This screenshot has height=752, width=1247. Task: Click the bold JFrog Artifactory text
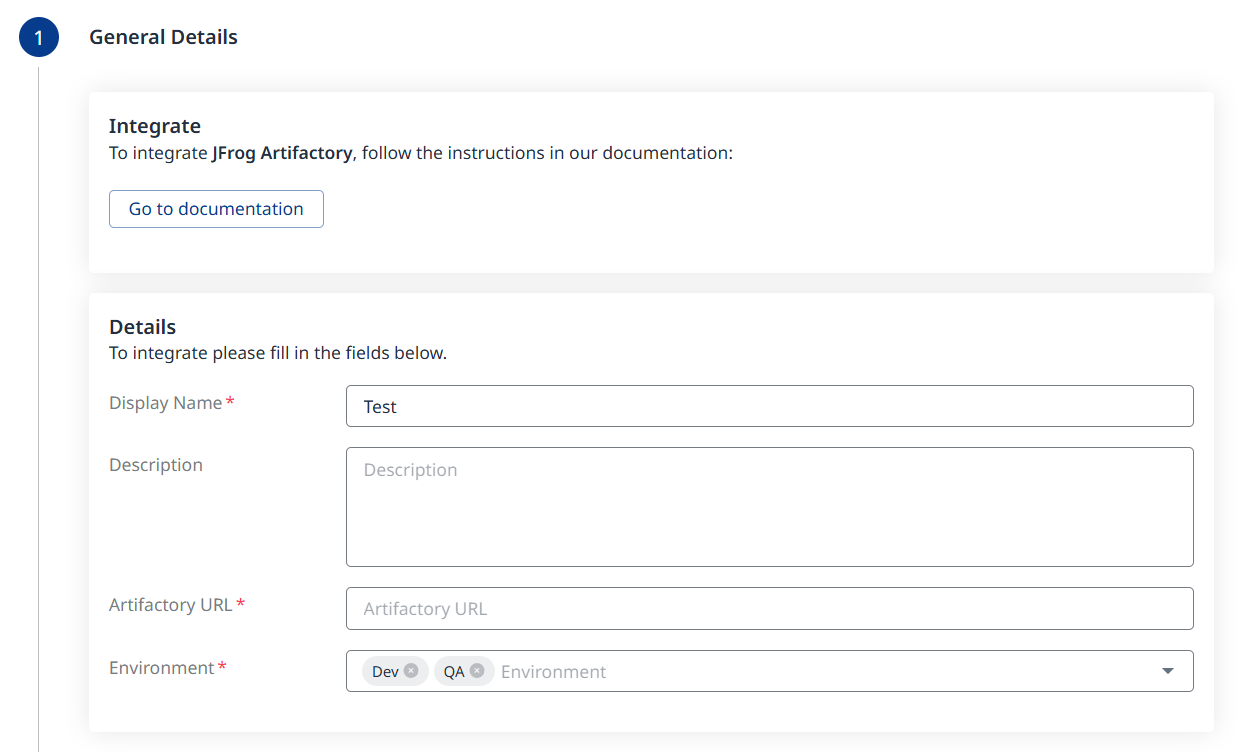(x=282, y=153)
